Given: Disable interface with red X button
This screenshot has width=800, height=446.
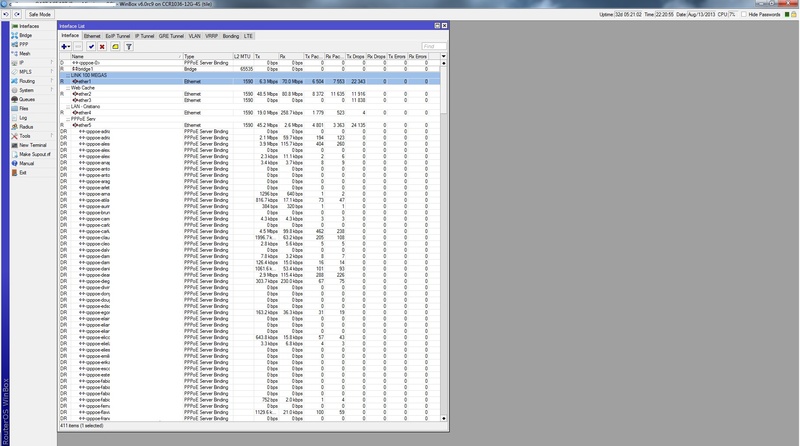Looking at the screenshot, I should (x=102, y=46).
